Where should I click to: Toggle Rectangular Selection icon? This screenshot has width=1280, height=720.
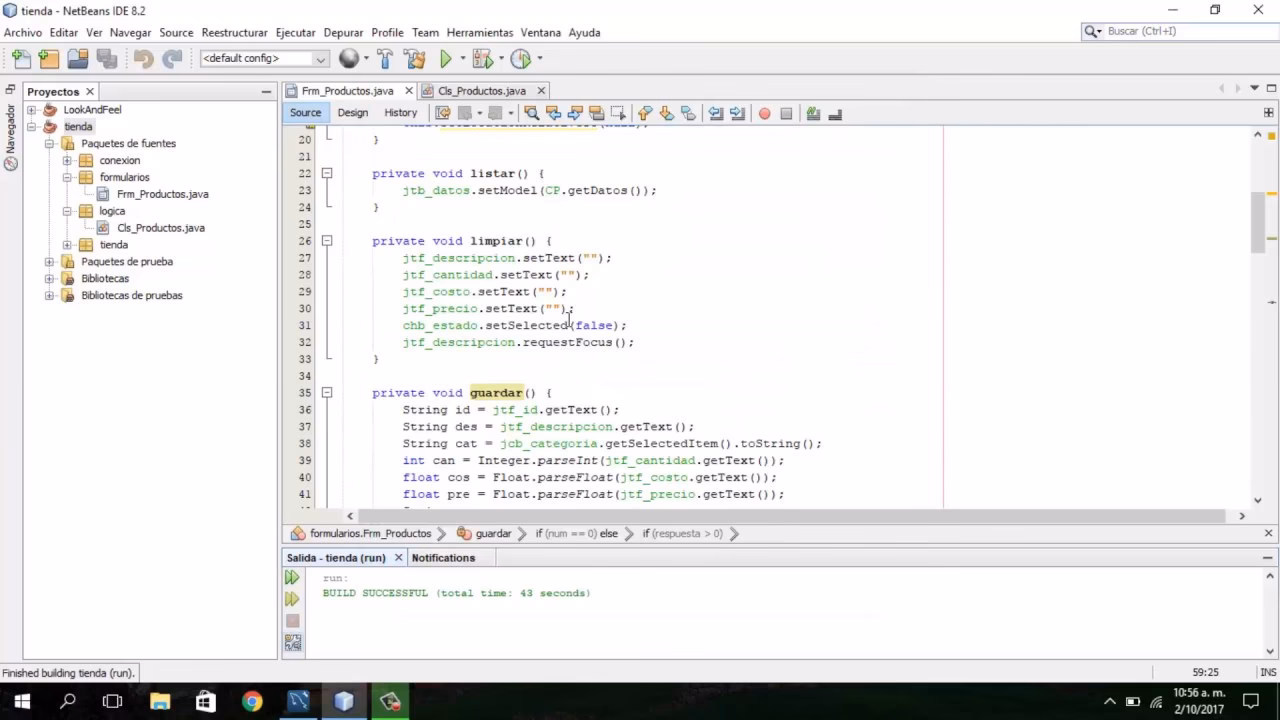pyautogui.click(x=619, y=113)
